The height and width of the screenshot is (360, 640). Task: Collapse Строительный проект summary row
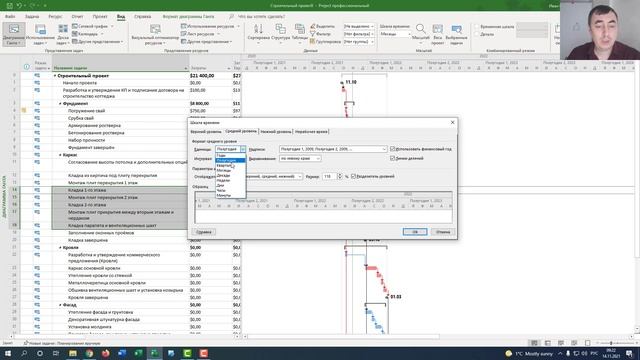55,76
